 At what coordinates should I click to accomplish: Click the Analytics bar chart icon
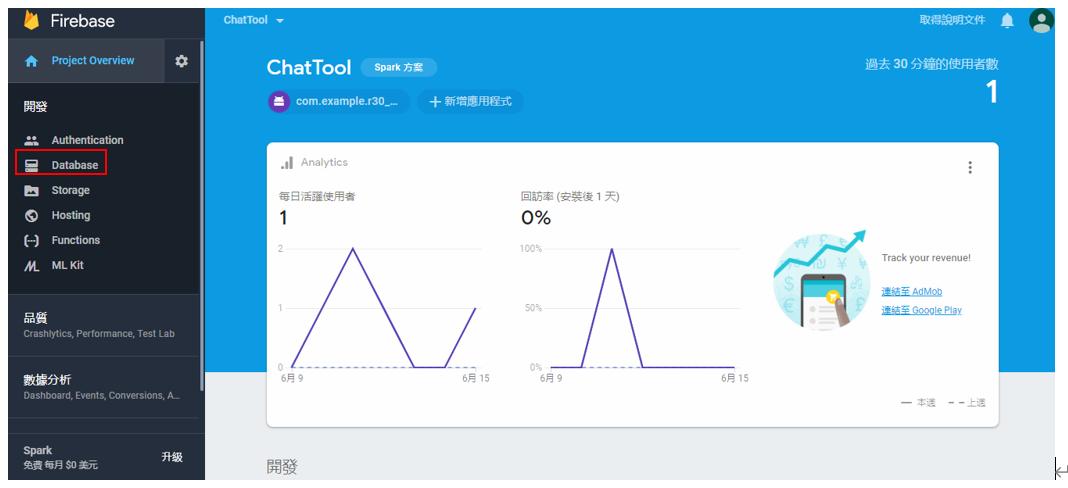287,163
